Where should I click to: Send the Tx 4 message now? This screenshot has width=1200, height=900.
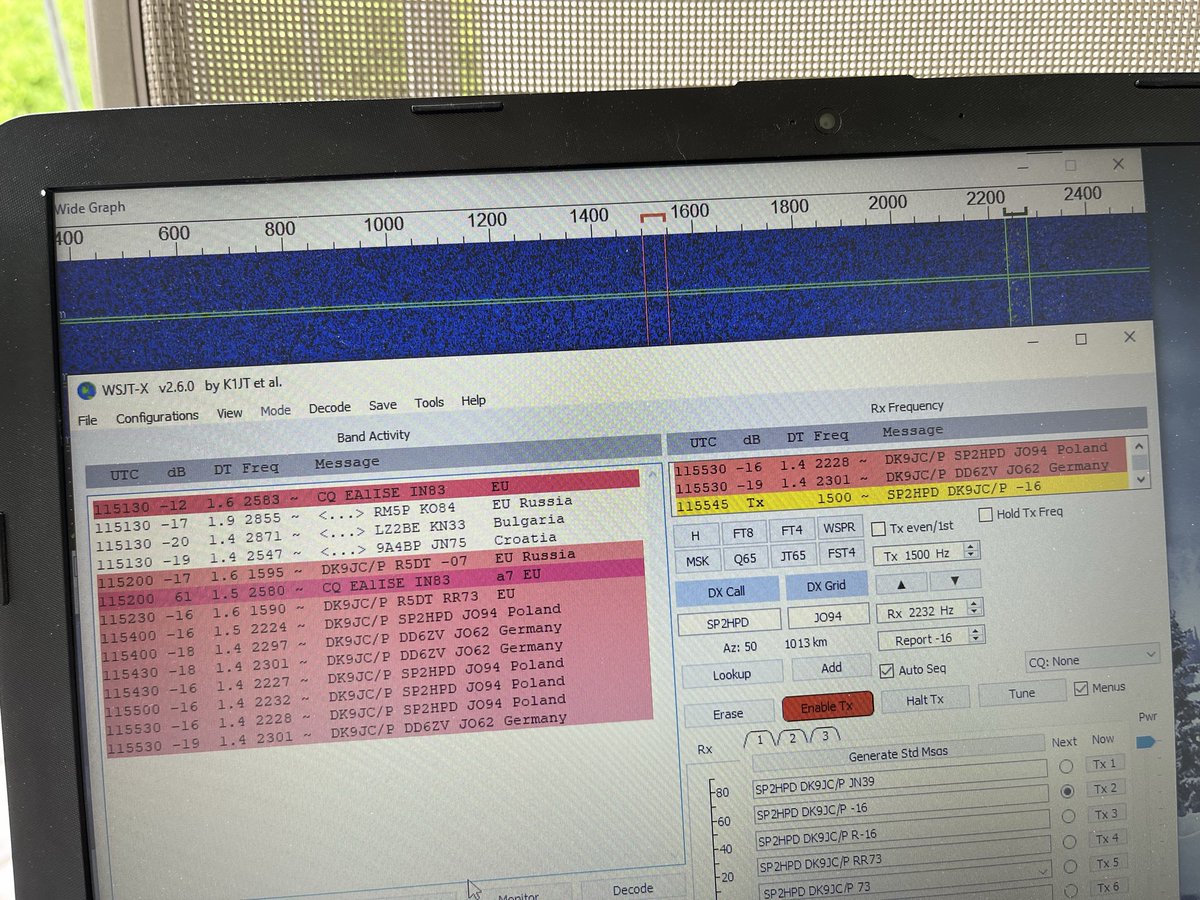(x=1108, y=838)
